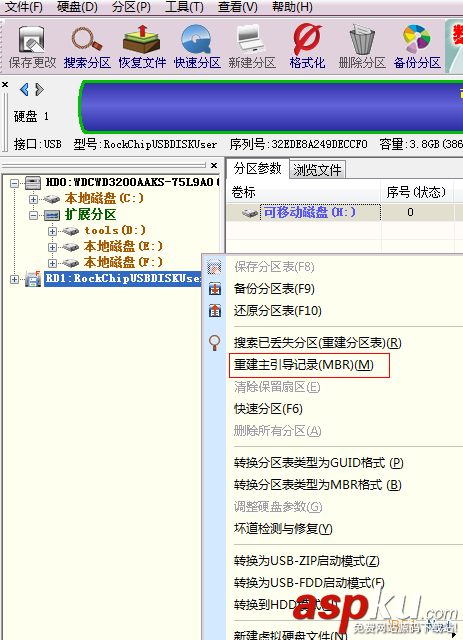Choose 转换为USB-FDD启动模式(F)
The height and width of the screenshot is (640, 463).
pos(309,582)
